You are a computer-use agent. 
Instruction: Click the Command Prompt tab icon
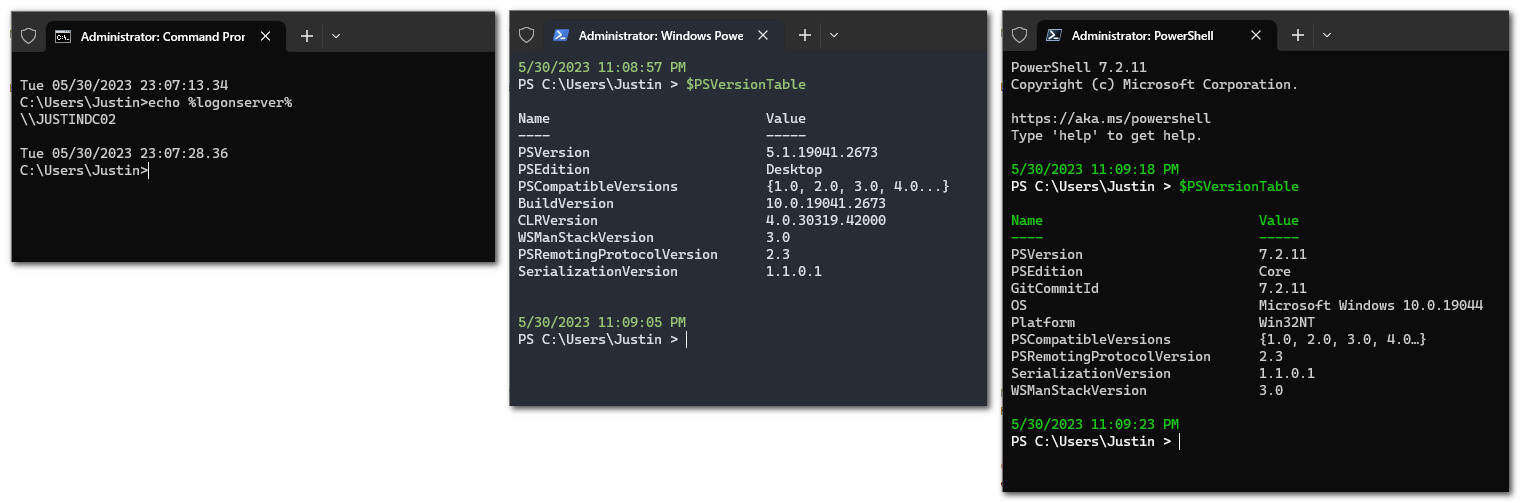pos(63,36)
